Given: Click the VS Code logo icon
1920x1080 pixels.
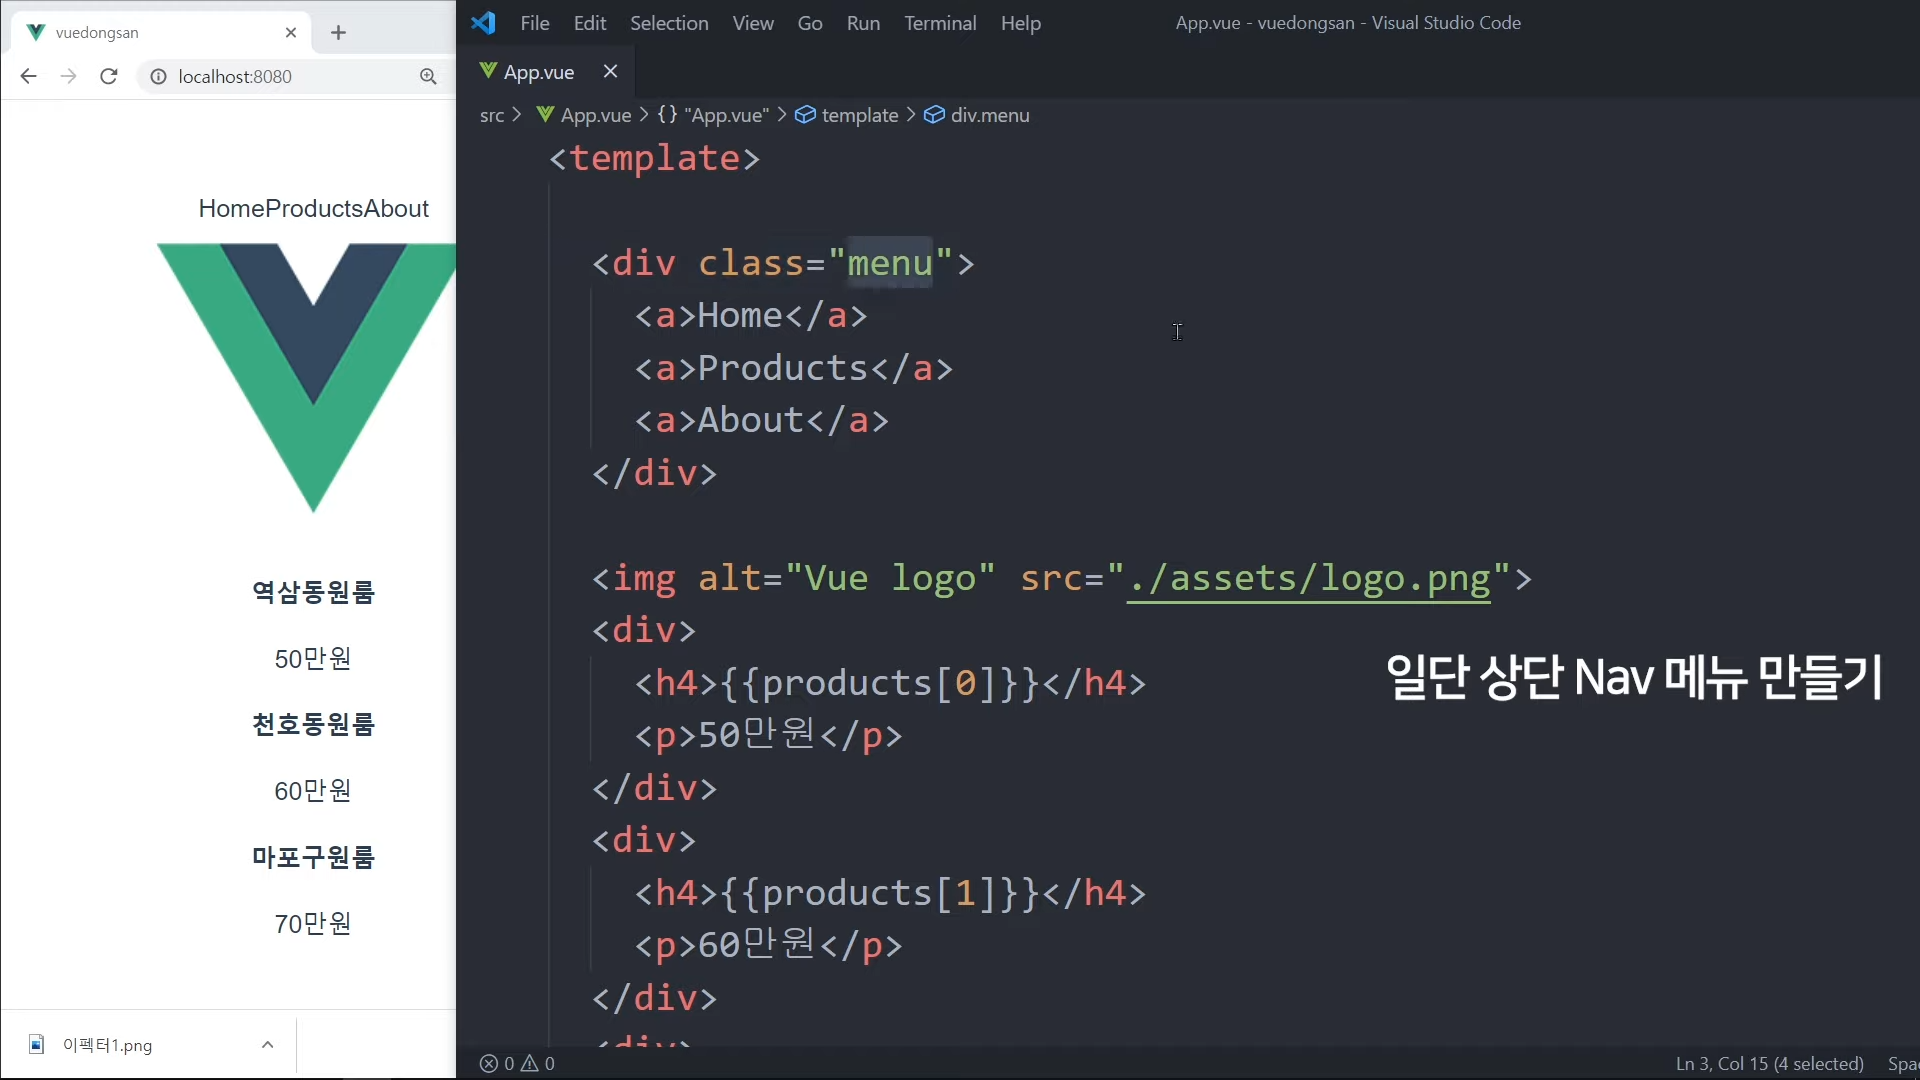Looking at the screenshot, I should coord(484,23).
